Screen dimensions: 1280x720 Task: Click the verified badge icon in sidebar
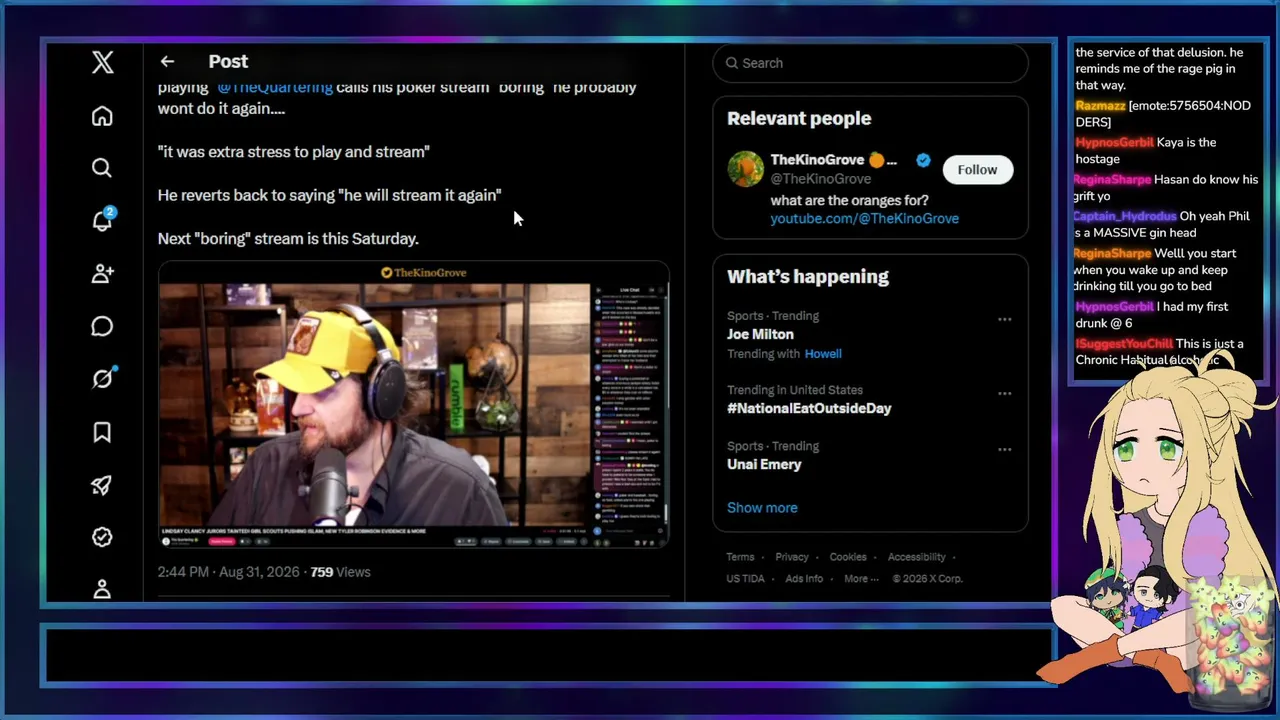pos(102,537)
